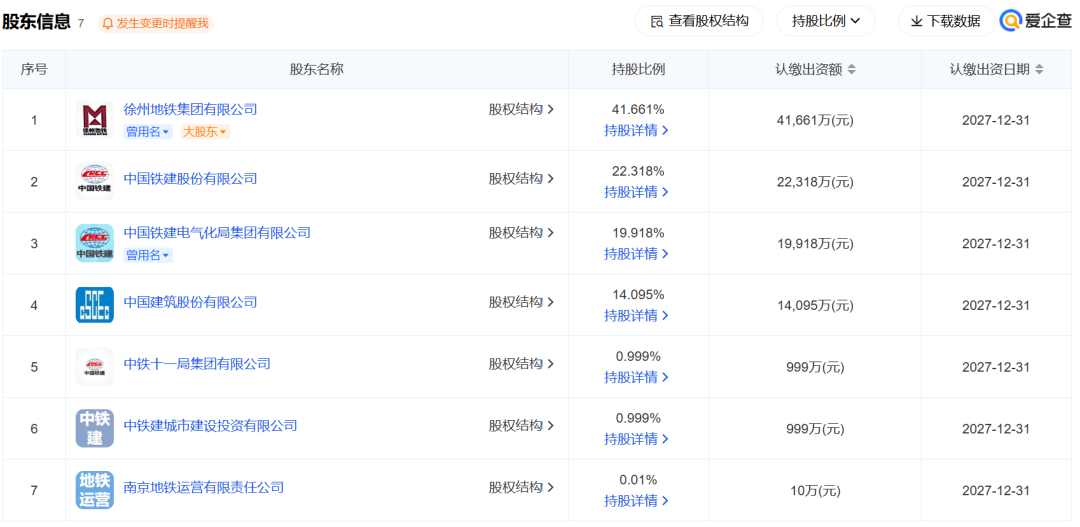Expand the 大股东 tag dropdown

tap(205, 132)
